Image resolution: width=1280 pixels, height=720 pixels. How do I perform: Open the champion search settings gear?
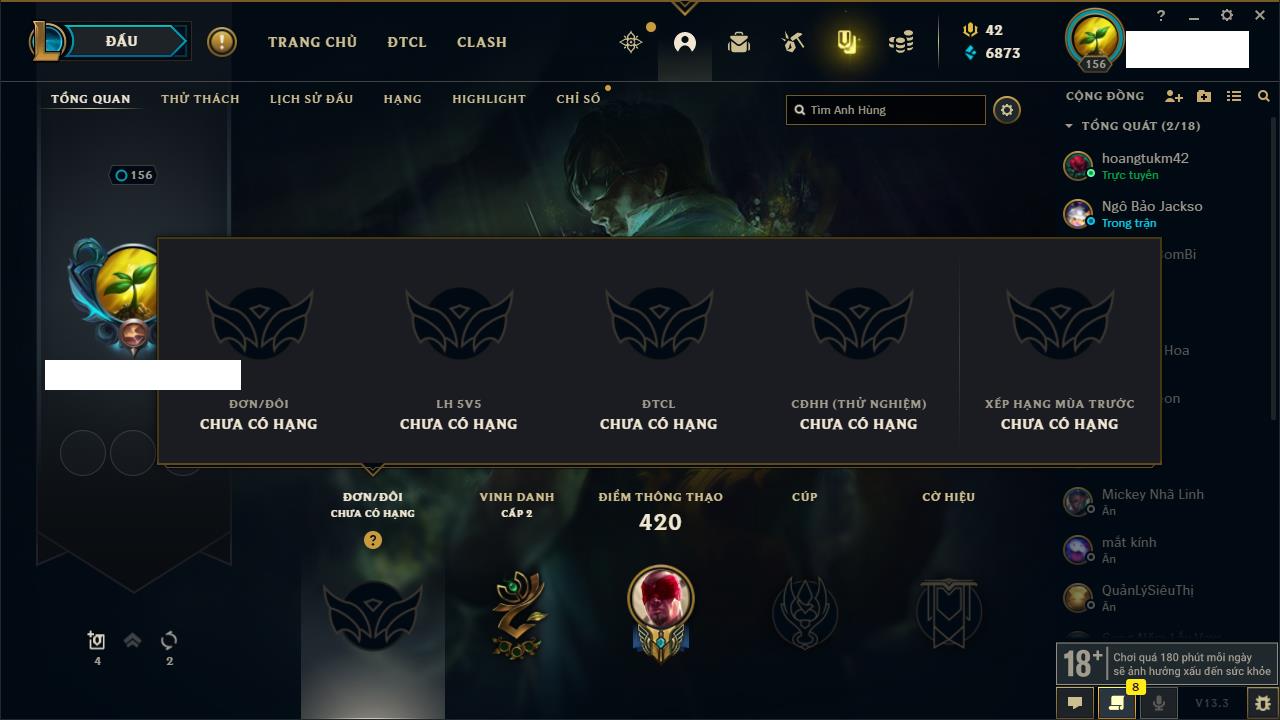click(x=1007, y=110)
